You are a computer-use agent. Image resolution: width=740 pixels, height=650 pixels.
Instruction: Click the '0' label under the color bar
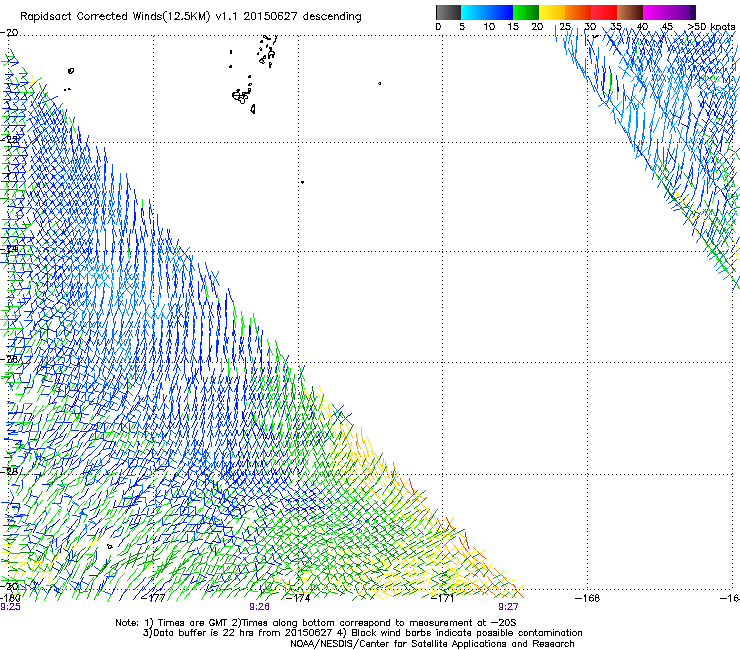[438, 27]
